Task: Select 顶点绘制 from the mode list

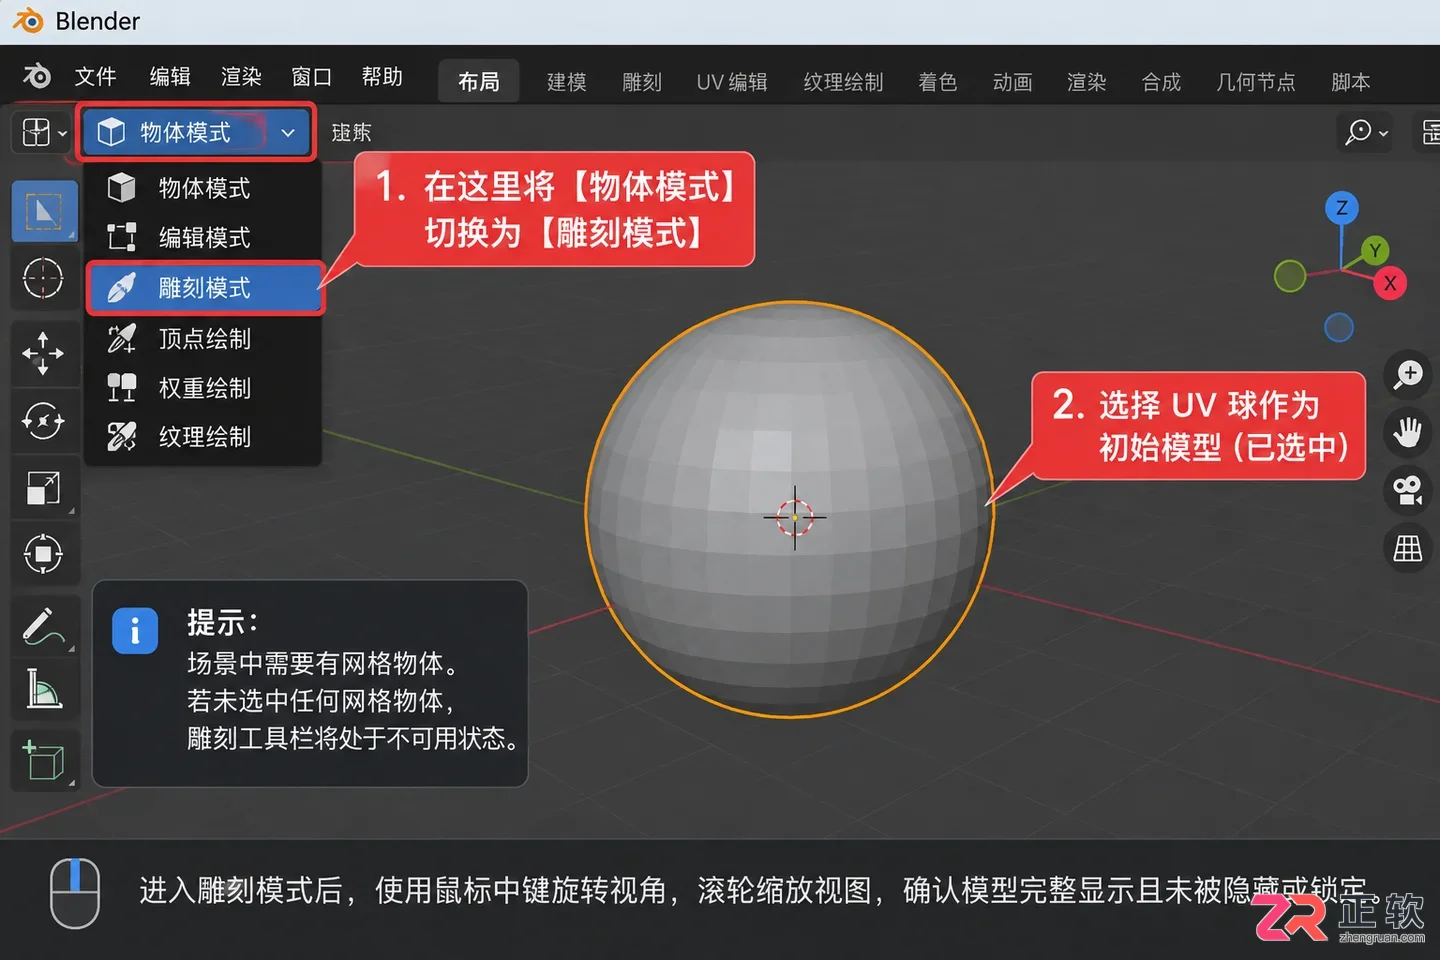Action: pyautogui.click(x=204, y=339)
